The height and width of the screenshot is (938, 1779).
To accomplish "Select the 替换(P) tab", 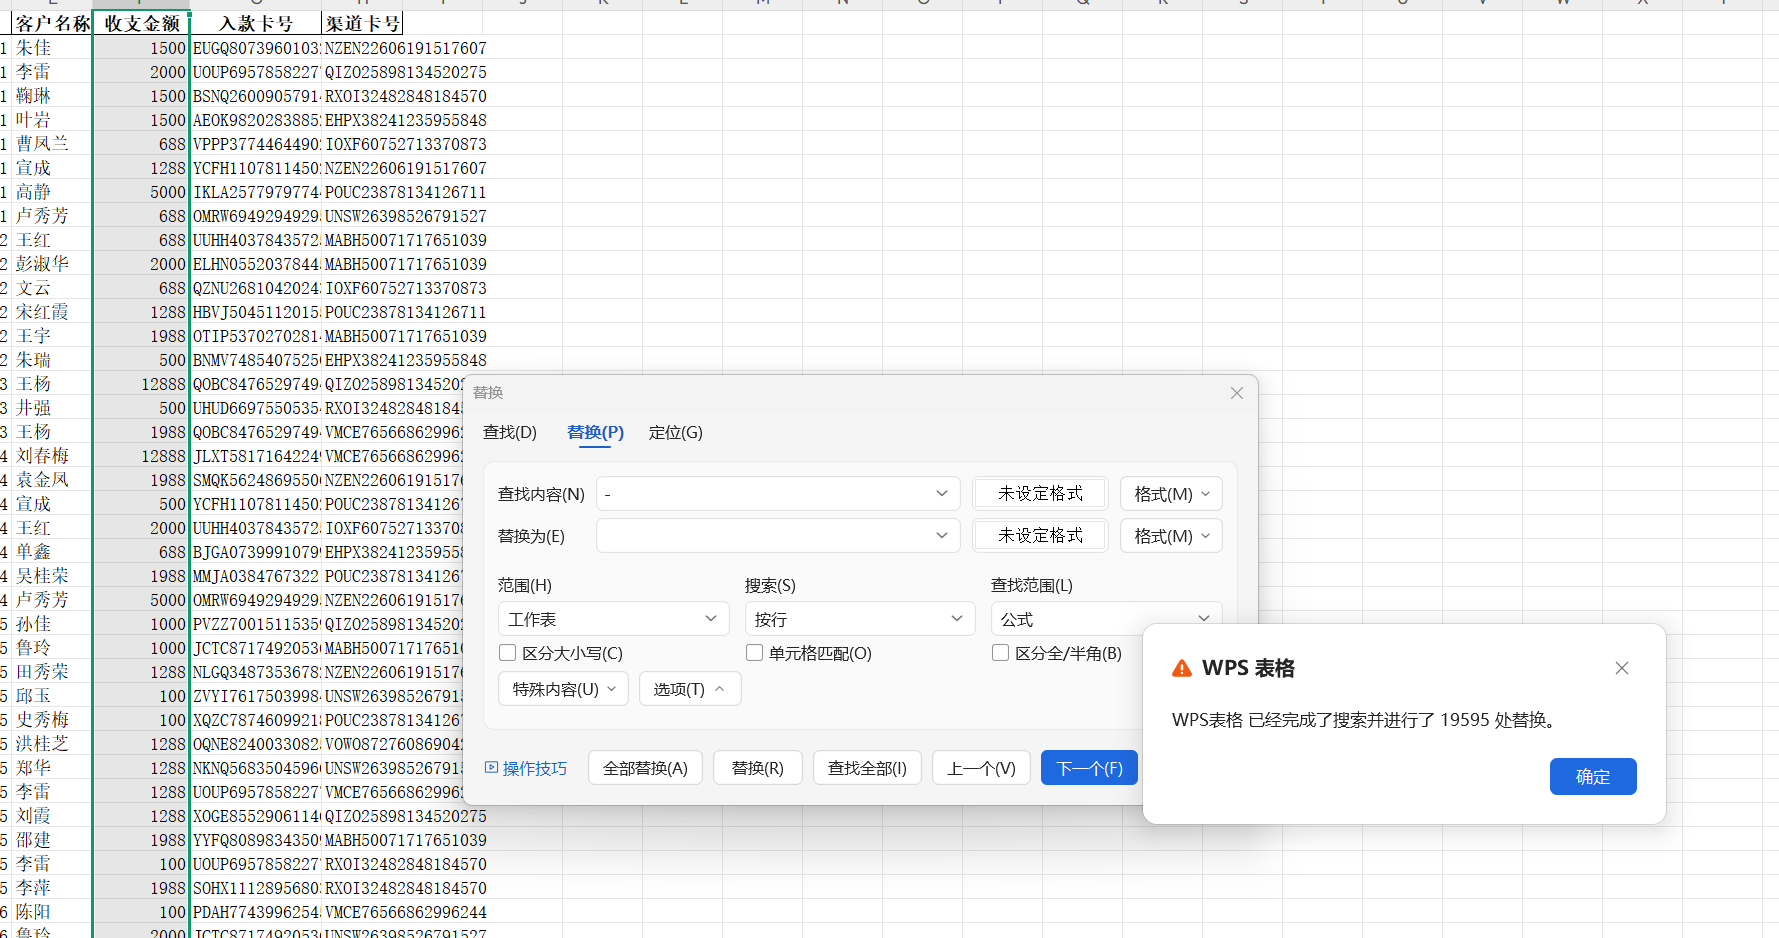I will [x=595, y=432].
